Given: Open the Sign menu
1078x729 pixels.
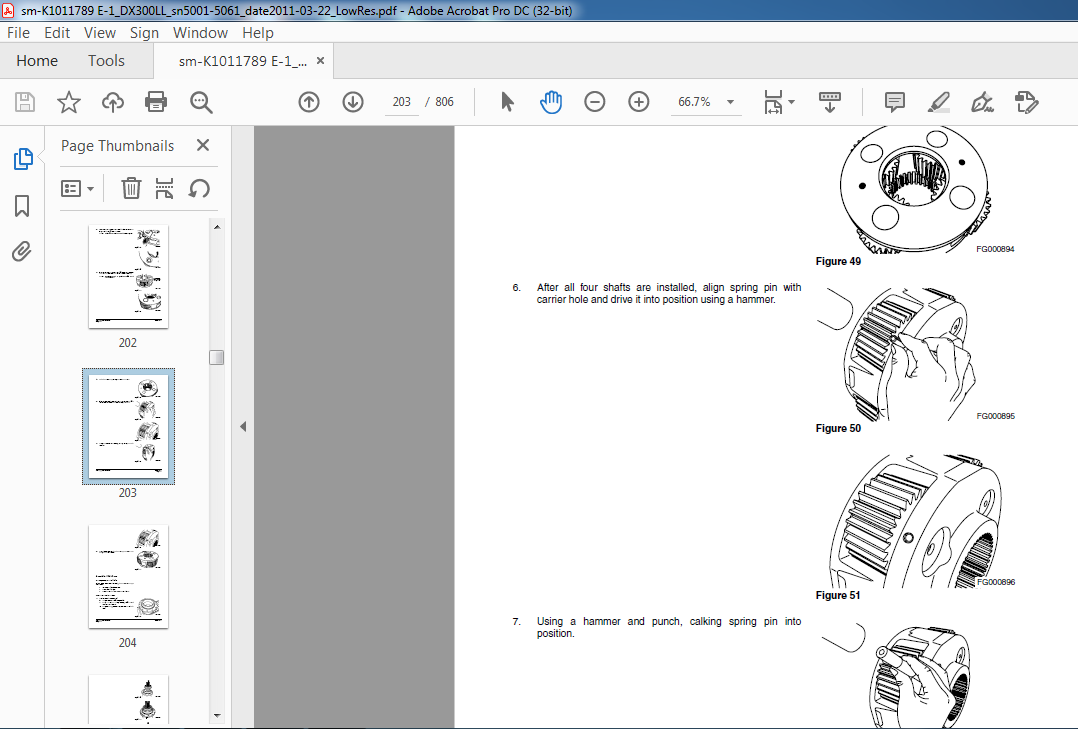Looking at the screenshot, I should pyautogui.click(x=144, y=33).
